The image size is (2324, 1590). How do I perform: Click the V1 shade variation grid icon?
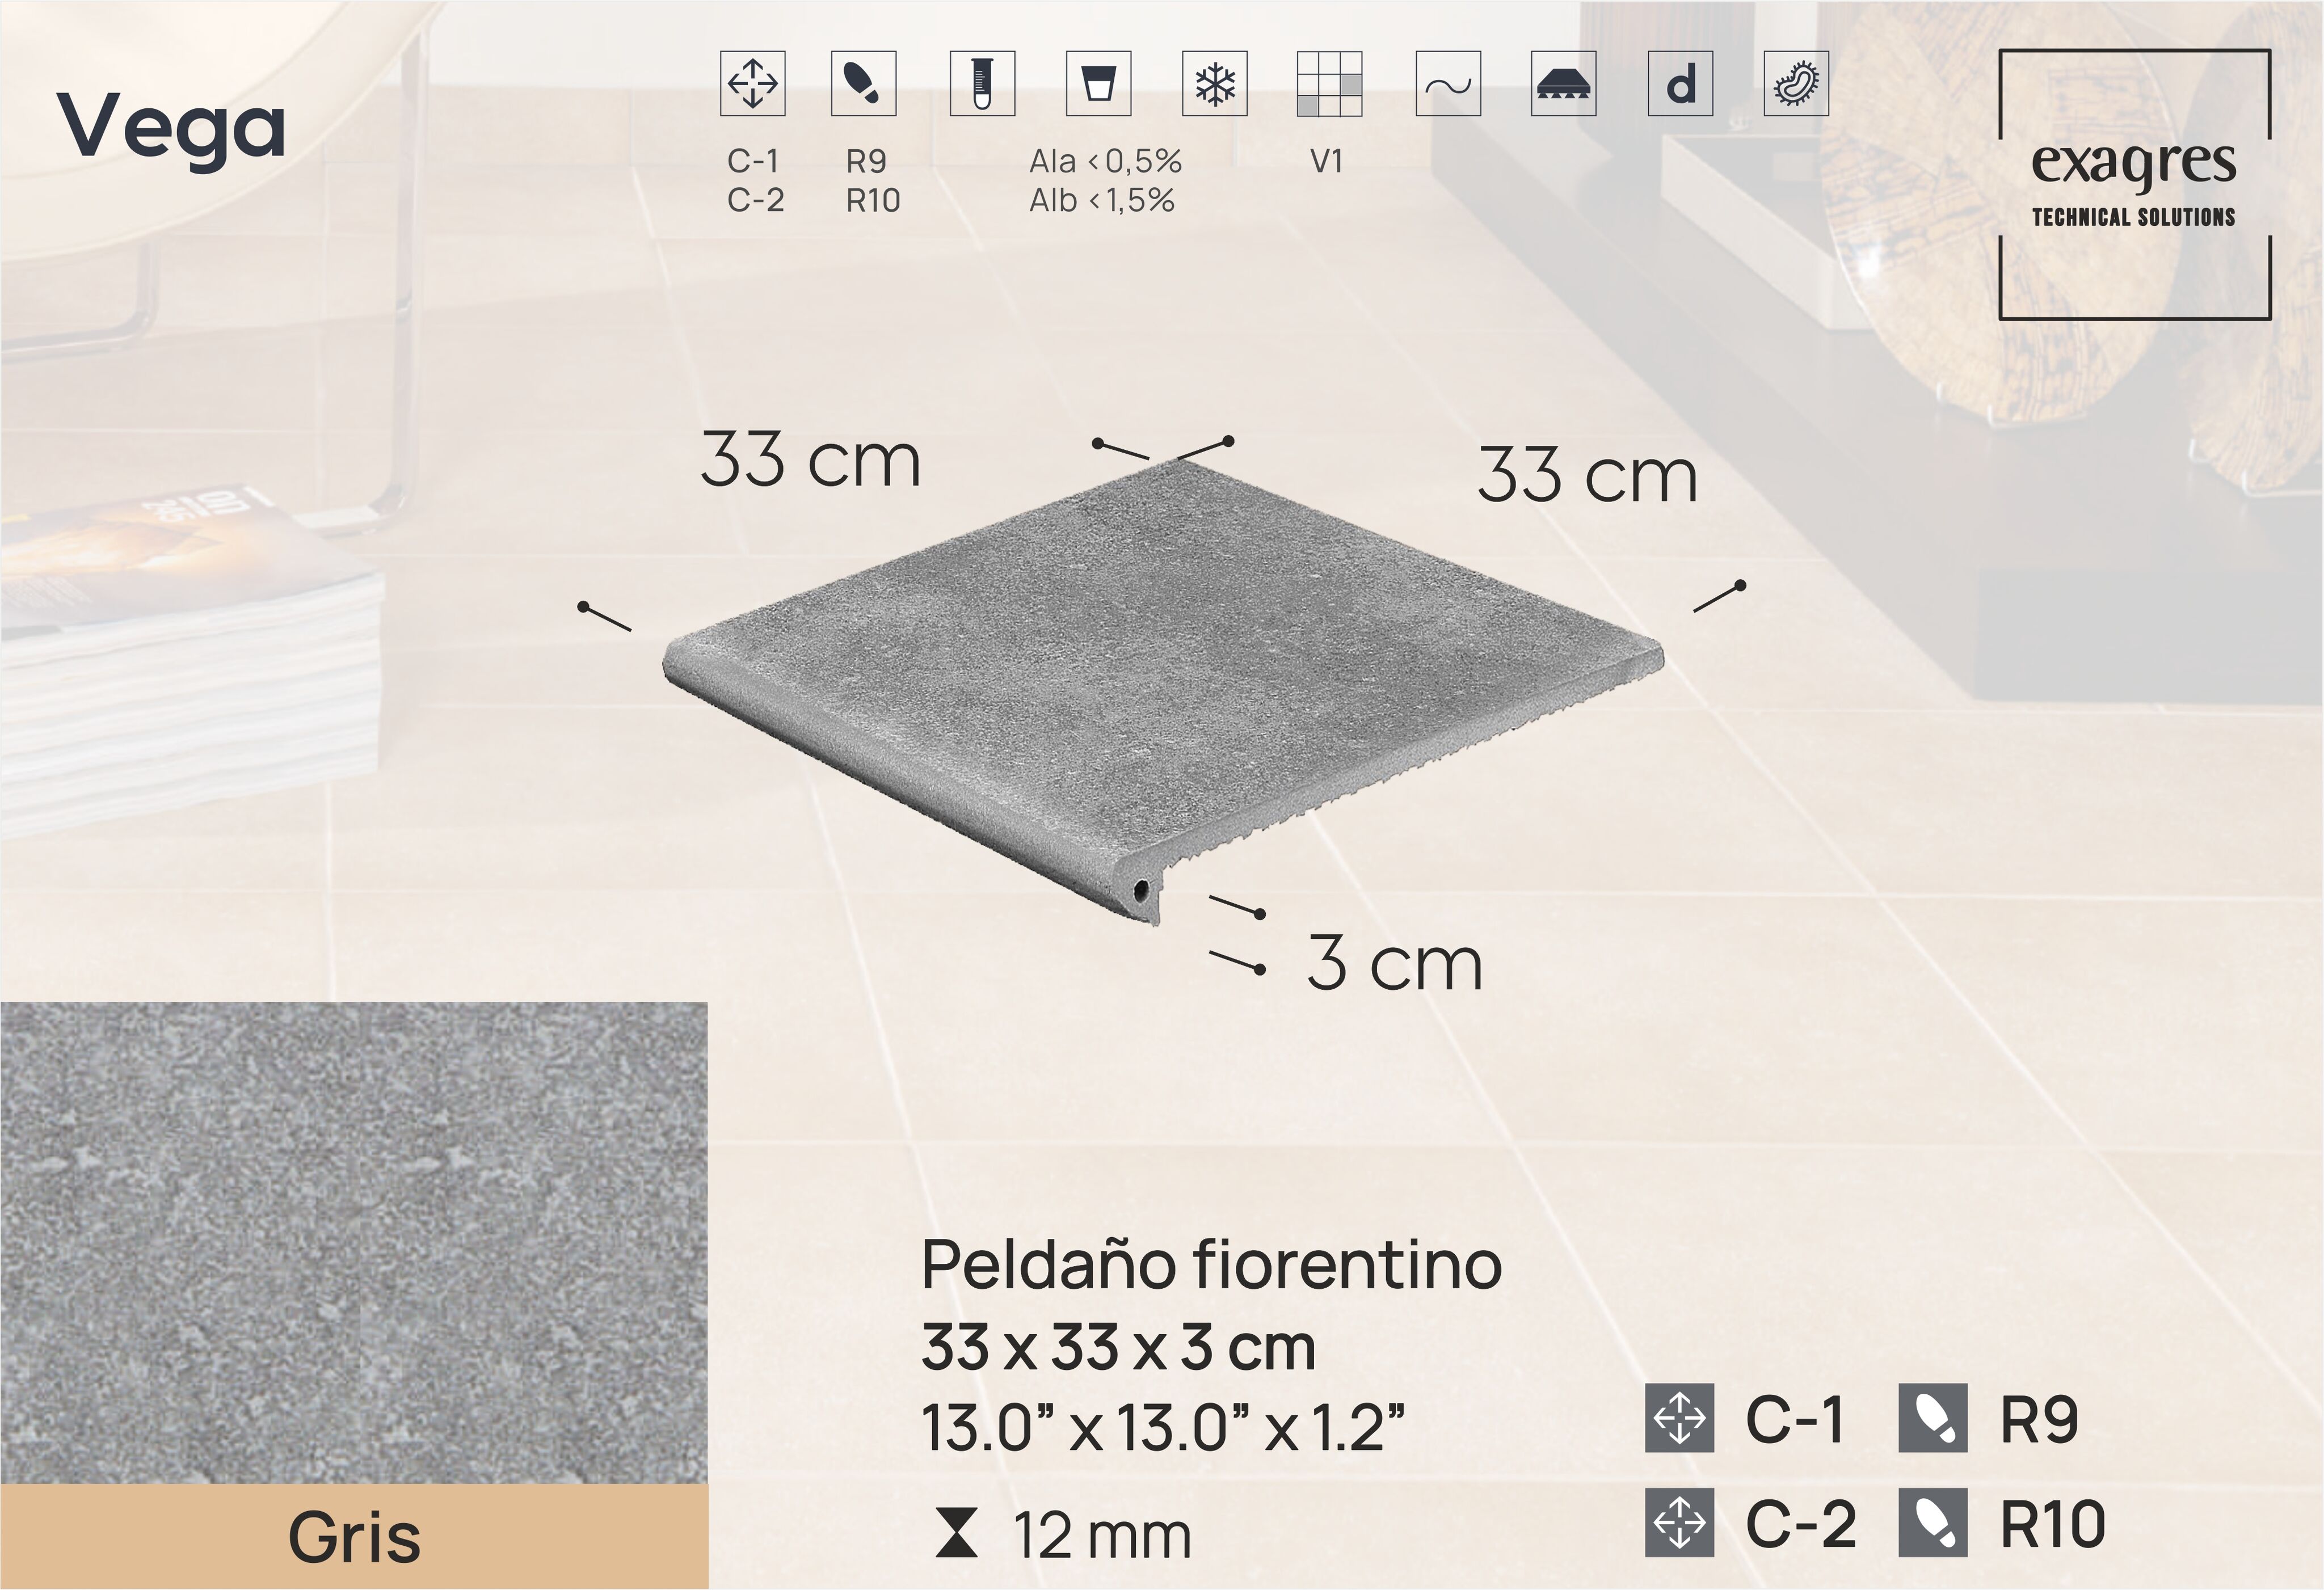coord(1331,85)
